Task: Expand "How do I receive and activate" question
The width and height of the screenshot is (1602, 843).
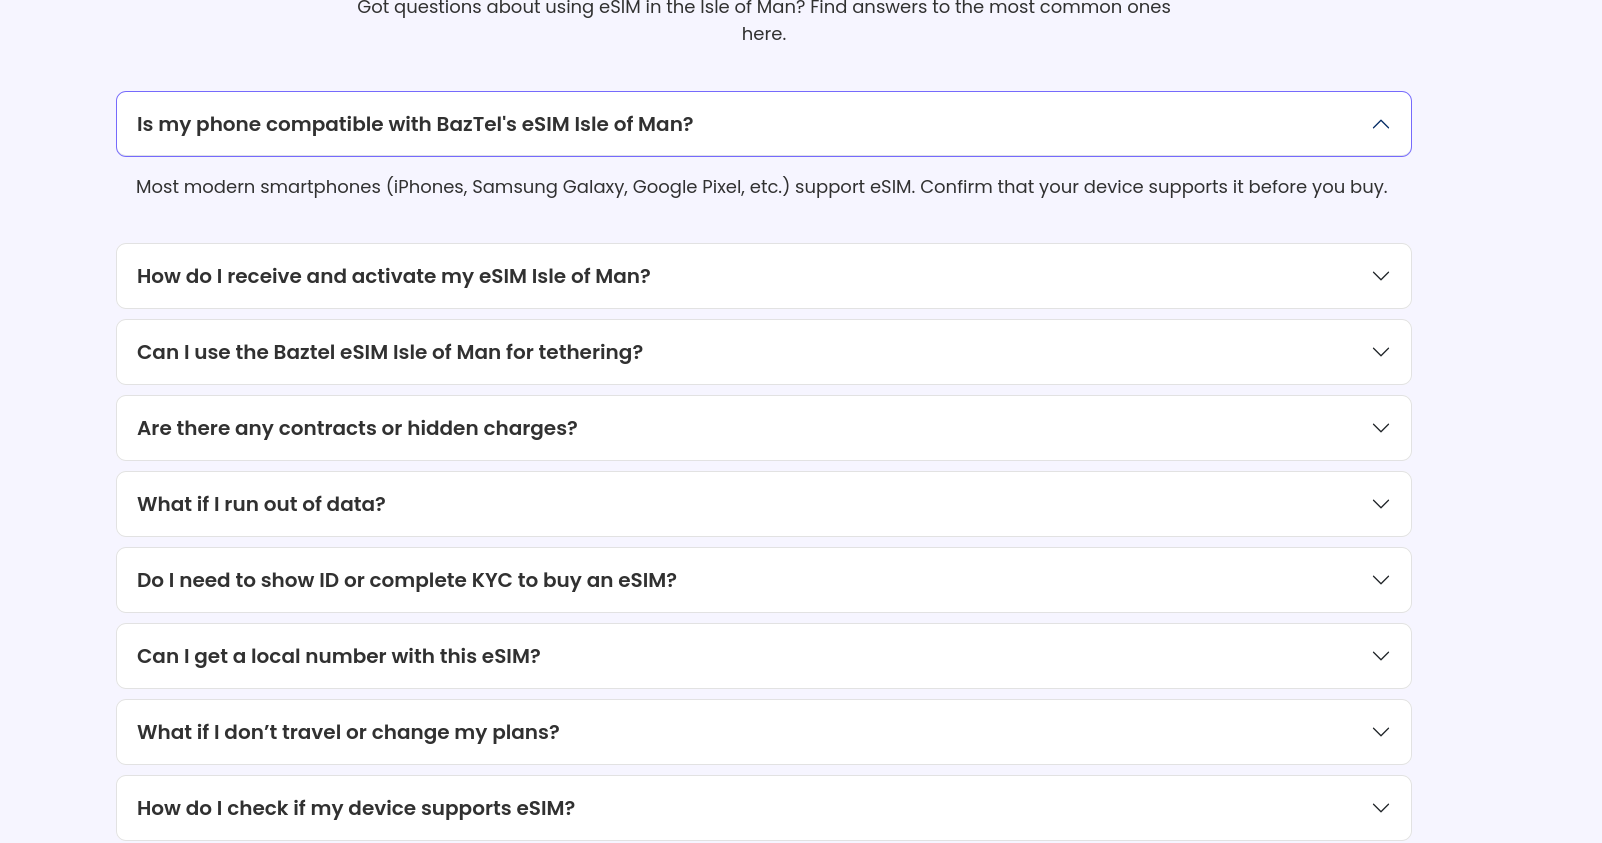Action: [x=393, y=276]
